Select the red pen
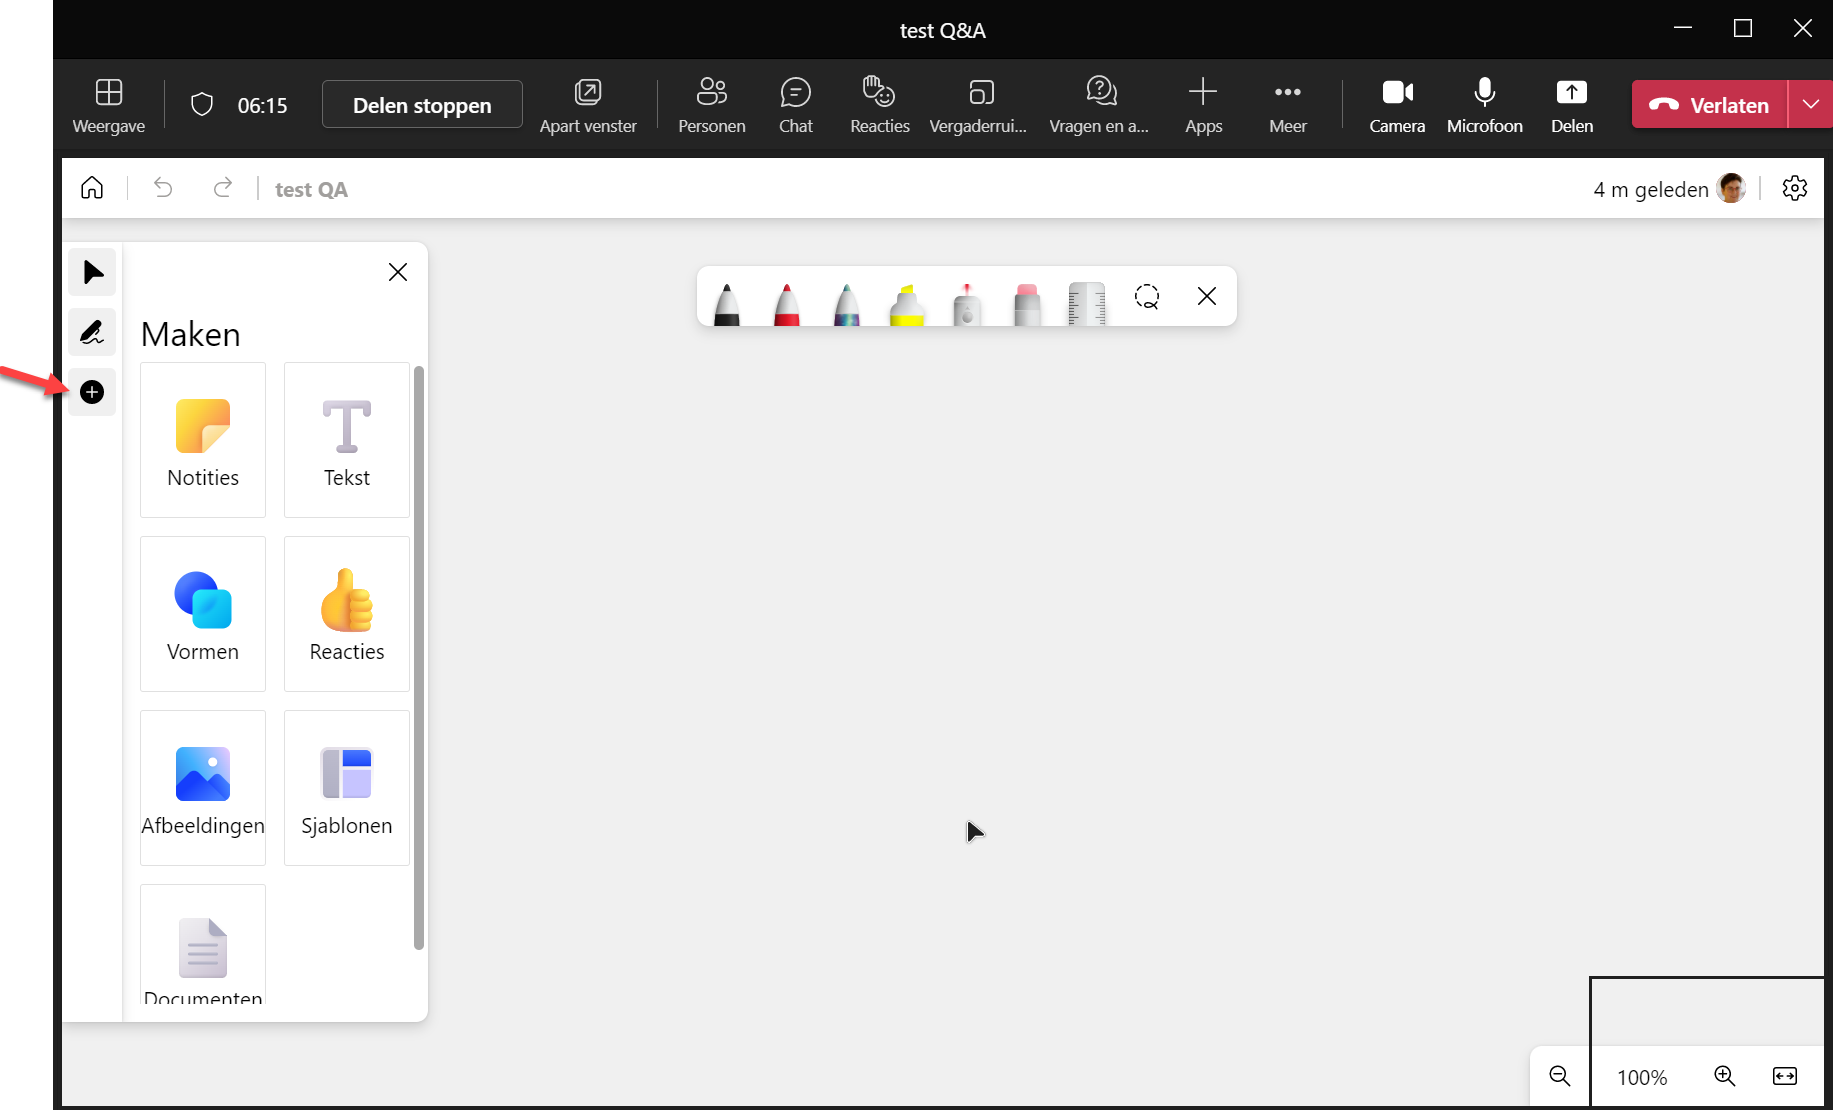This screenshot has width=1833, height=1110. pyautogui.click(x=787, y=303)
